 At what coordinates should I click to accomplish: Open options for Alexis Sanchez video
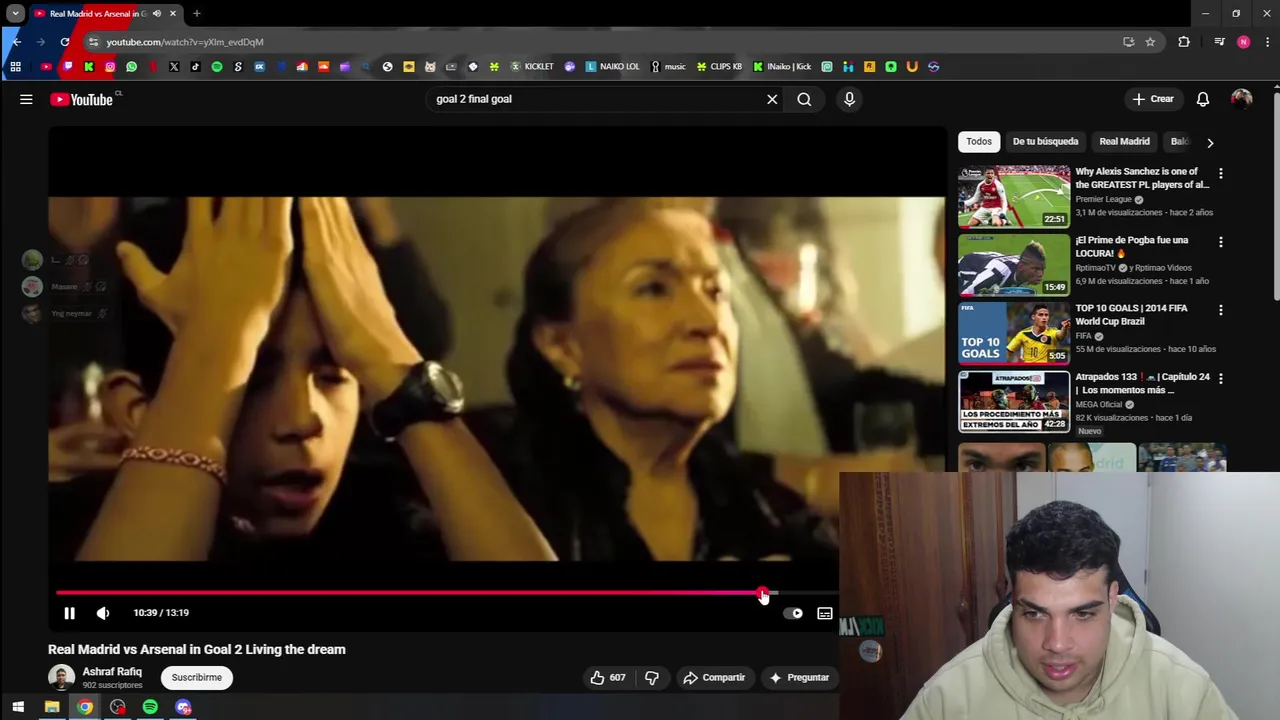pos(1220,173)
